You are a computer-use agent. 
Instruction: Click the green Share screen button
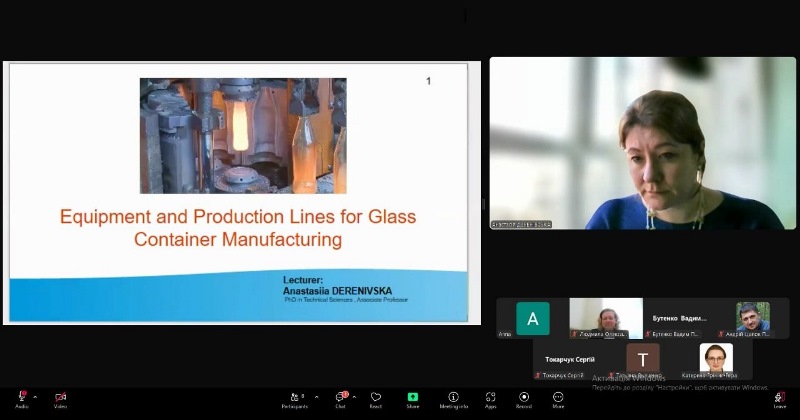coord(413,400)
